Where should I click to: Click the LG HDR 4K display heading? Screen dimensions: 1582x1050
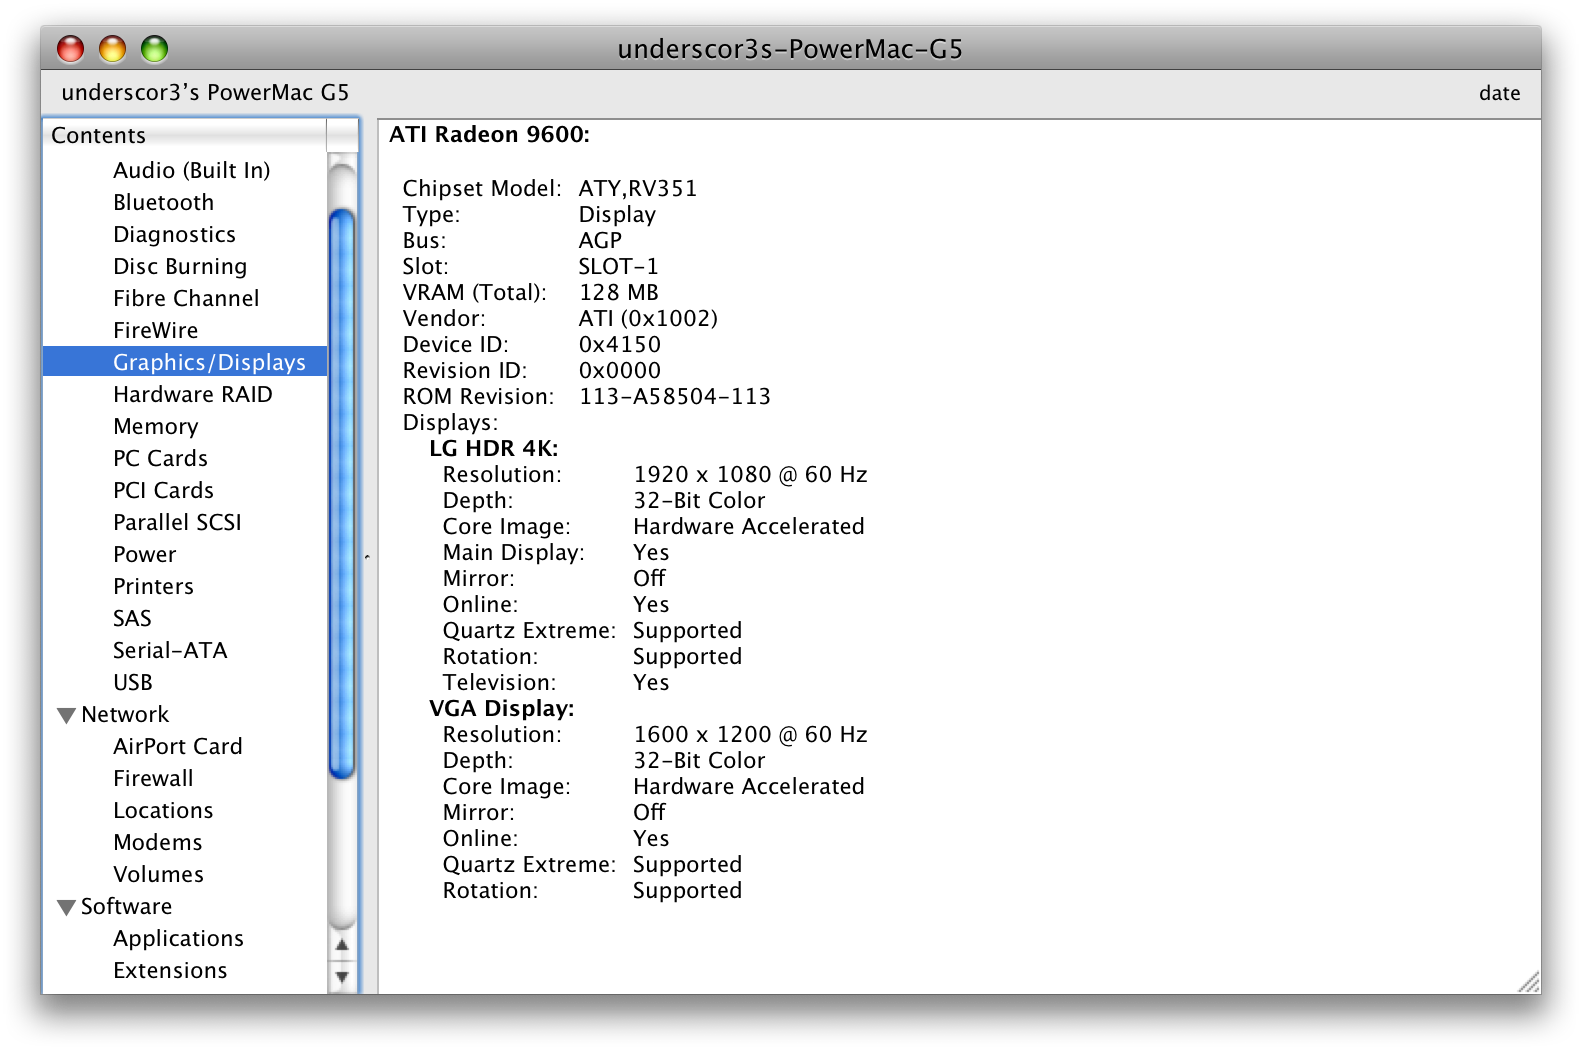(x=494, y=448)
